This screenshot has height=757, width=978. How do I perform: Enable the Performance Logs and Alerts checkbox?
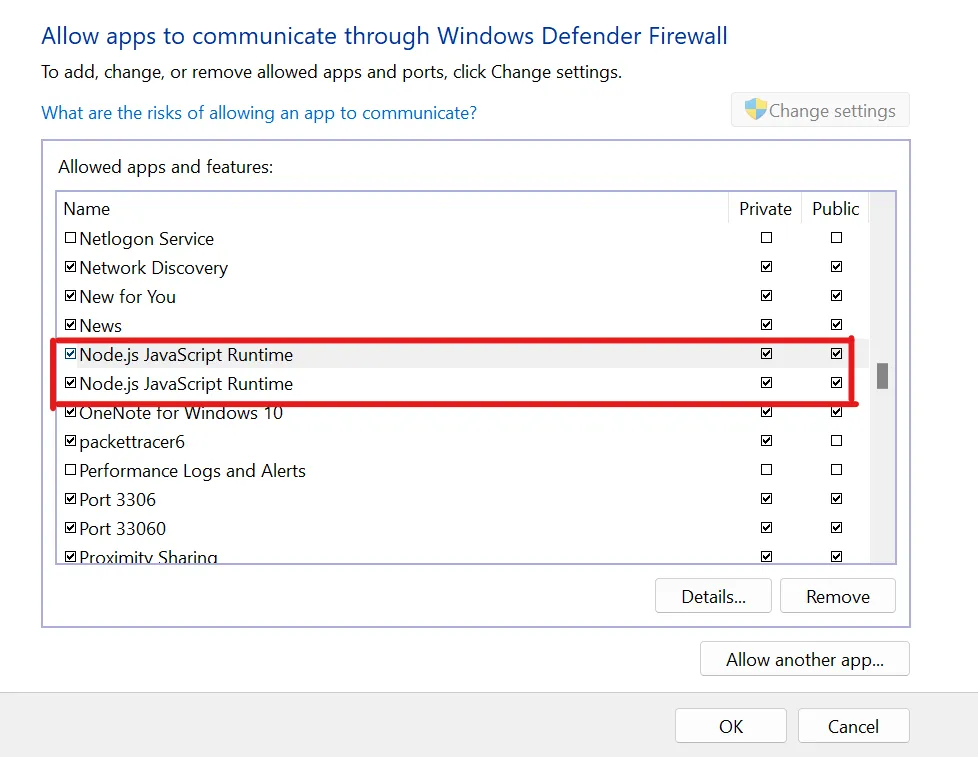pos(70,470)
